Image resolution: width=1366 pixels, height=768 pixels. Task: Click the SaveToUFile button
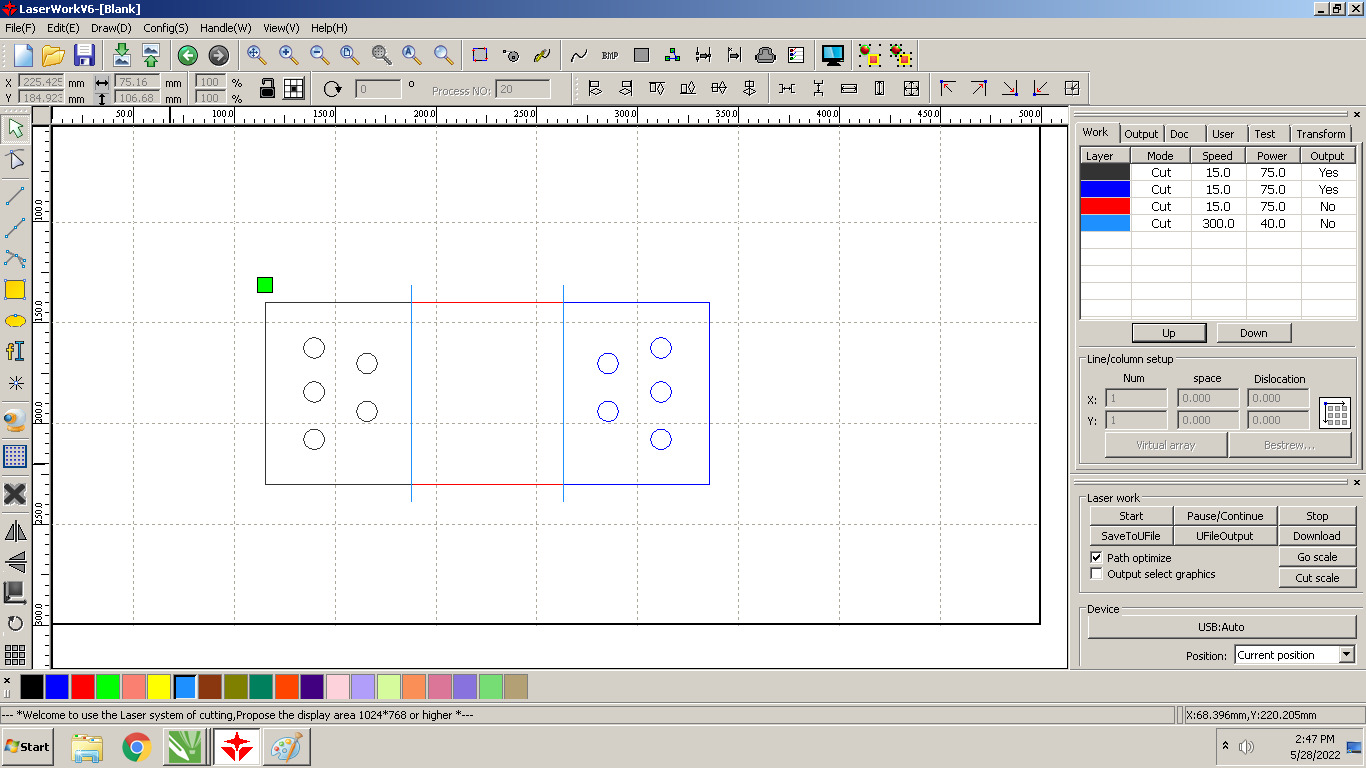click(1131, 536)
